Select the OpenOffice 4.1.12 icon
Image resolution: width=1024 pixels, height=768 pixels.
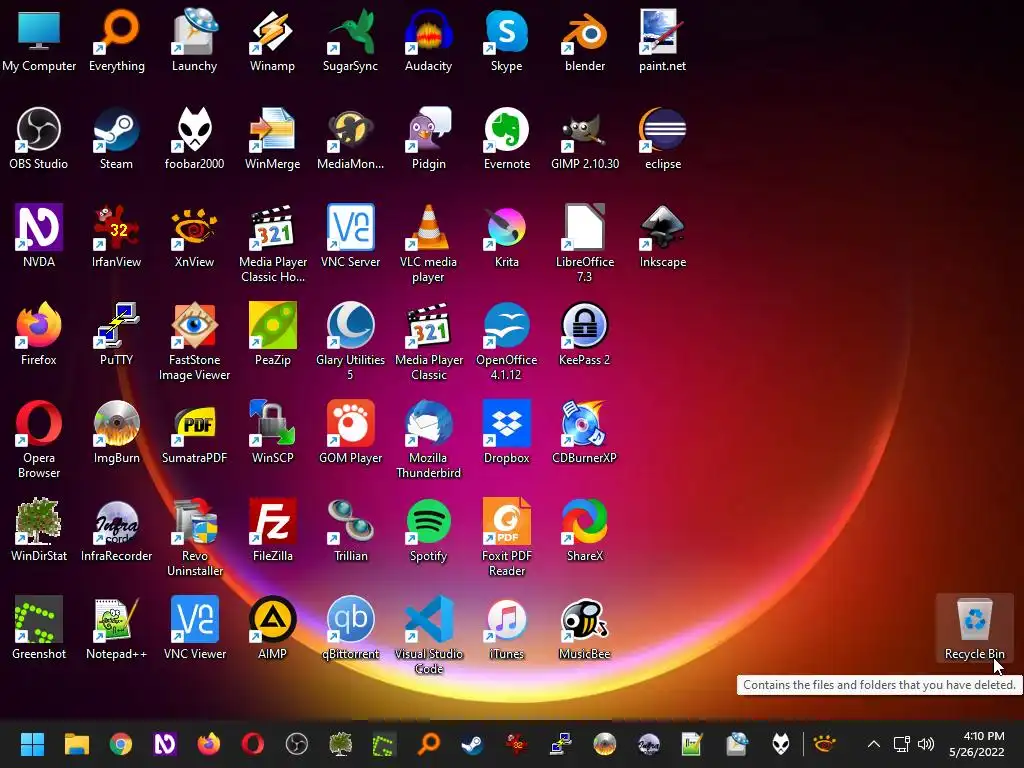pyautogui.click(x=507, y=341)
